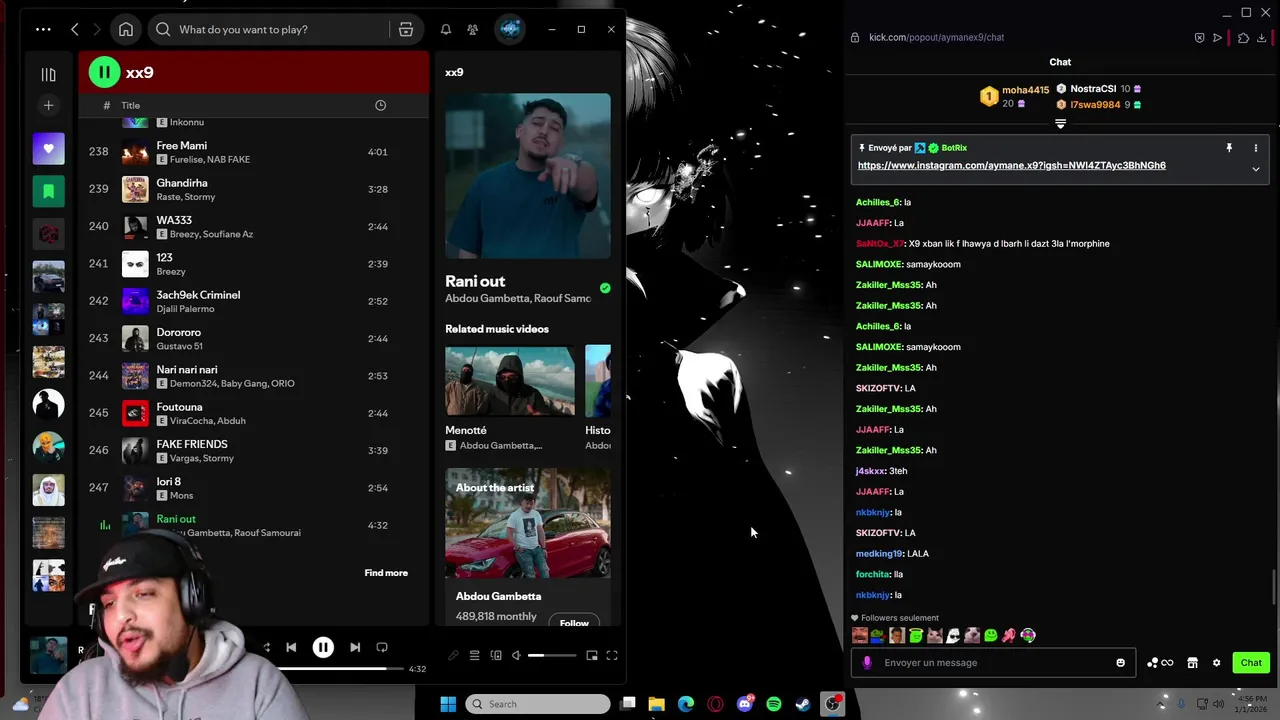Screen dimensions: 1280x720
Task: Open Liked Songs in sidebar
Action: click(x=48, y=149)
